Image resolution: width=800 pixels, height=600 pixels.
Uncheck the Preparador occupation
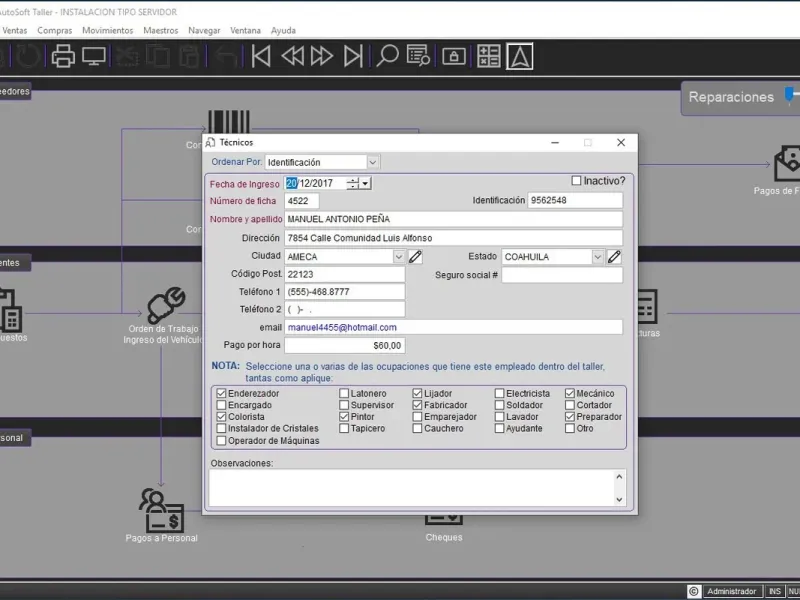coord(570,417)
